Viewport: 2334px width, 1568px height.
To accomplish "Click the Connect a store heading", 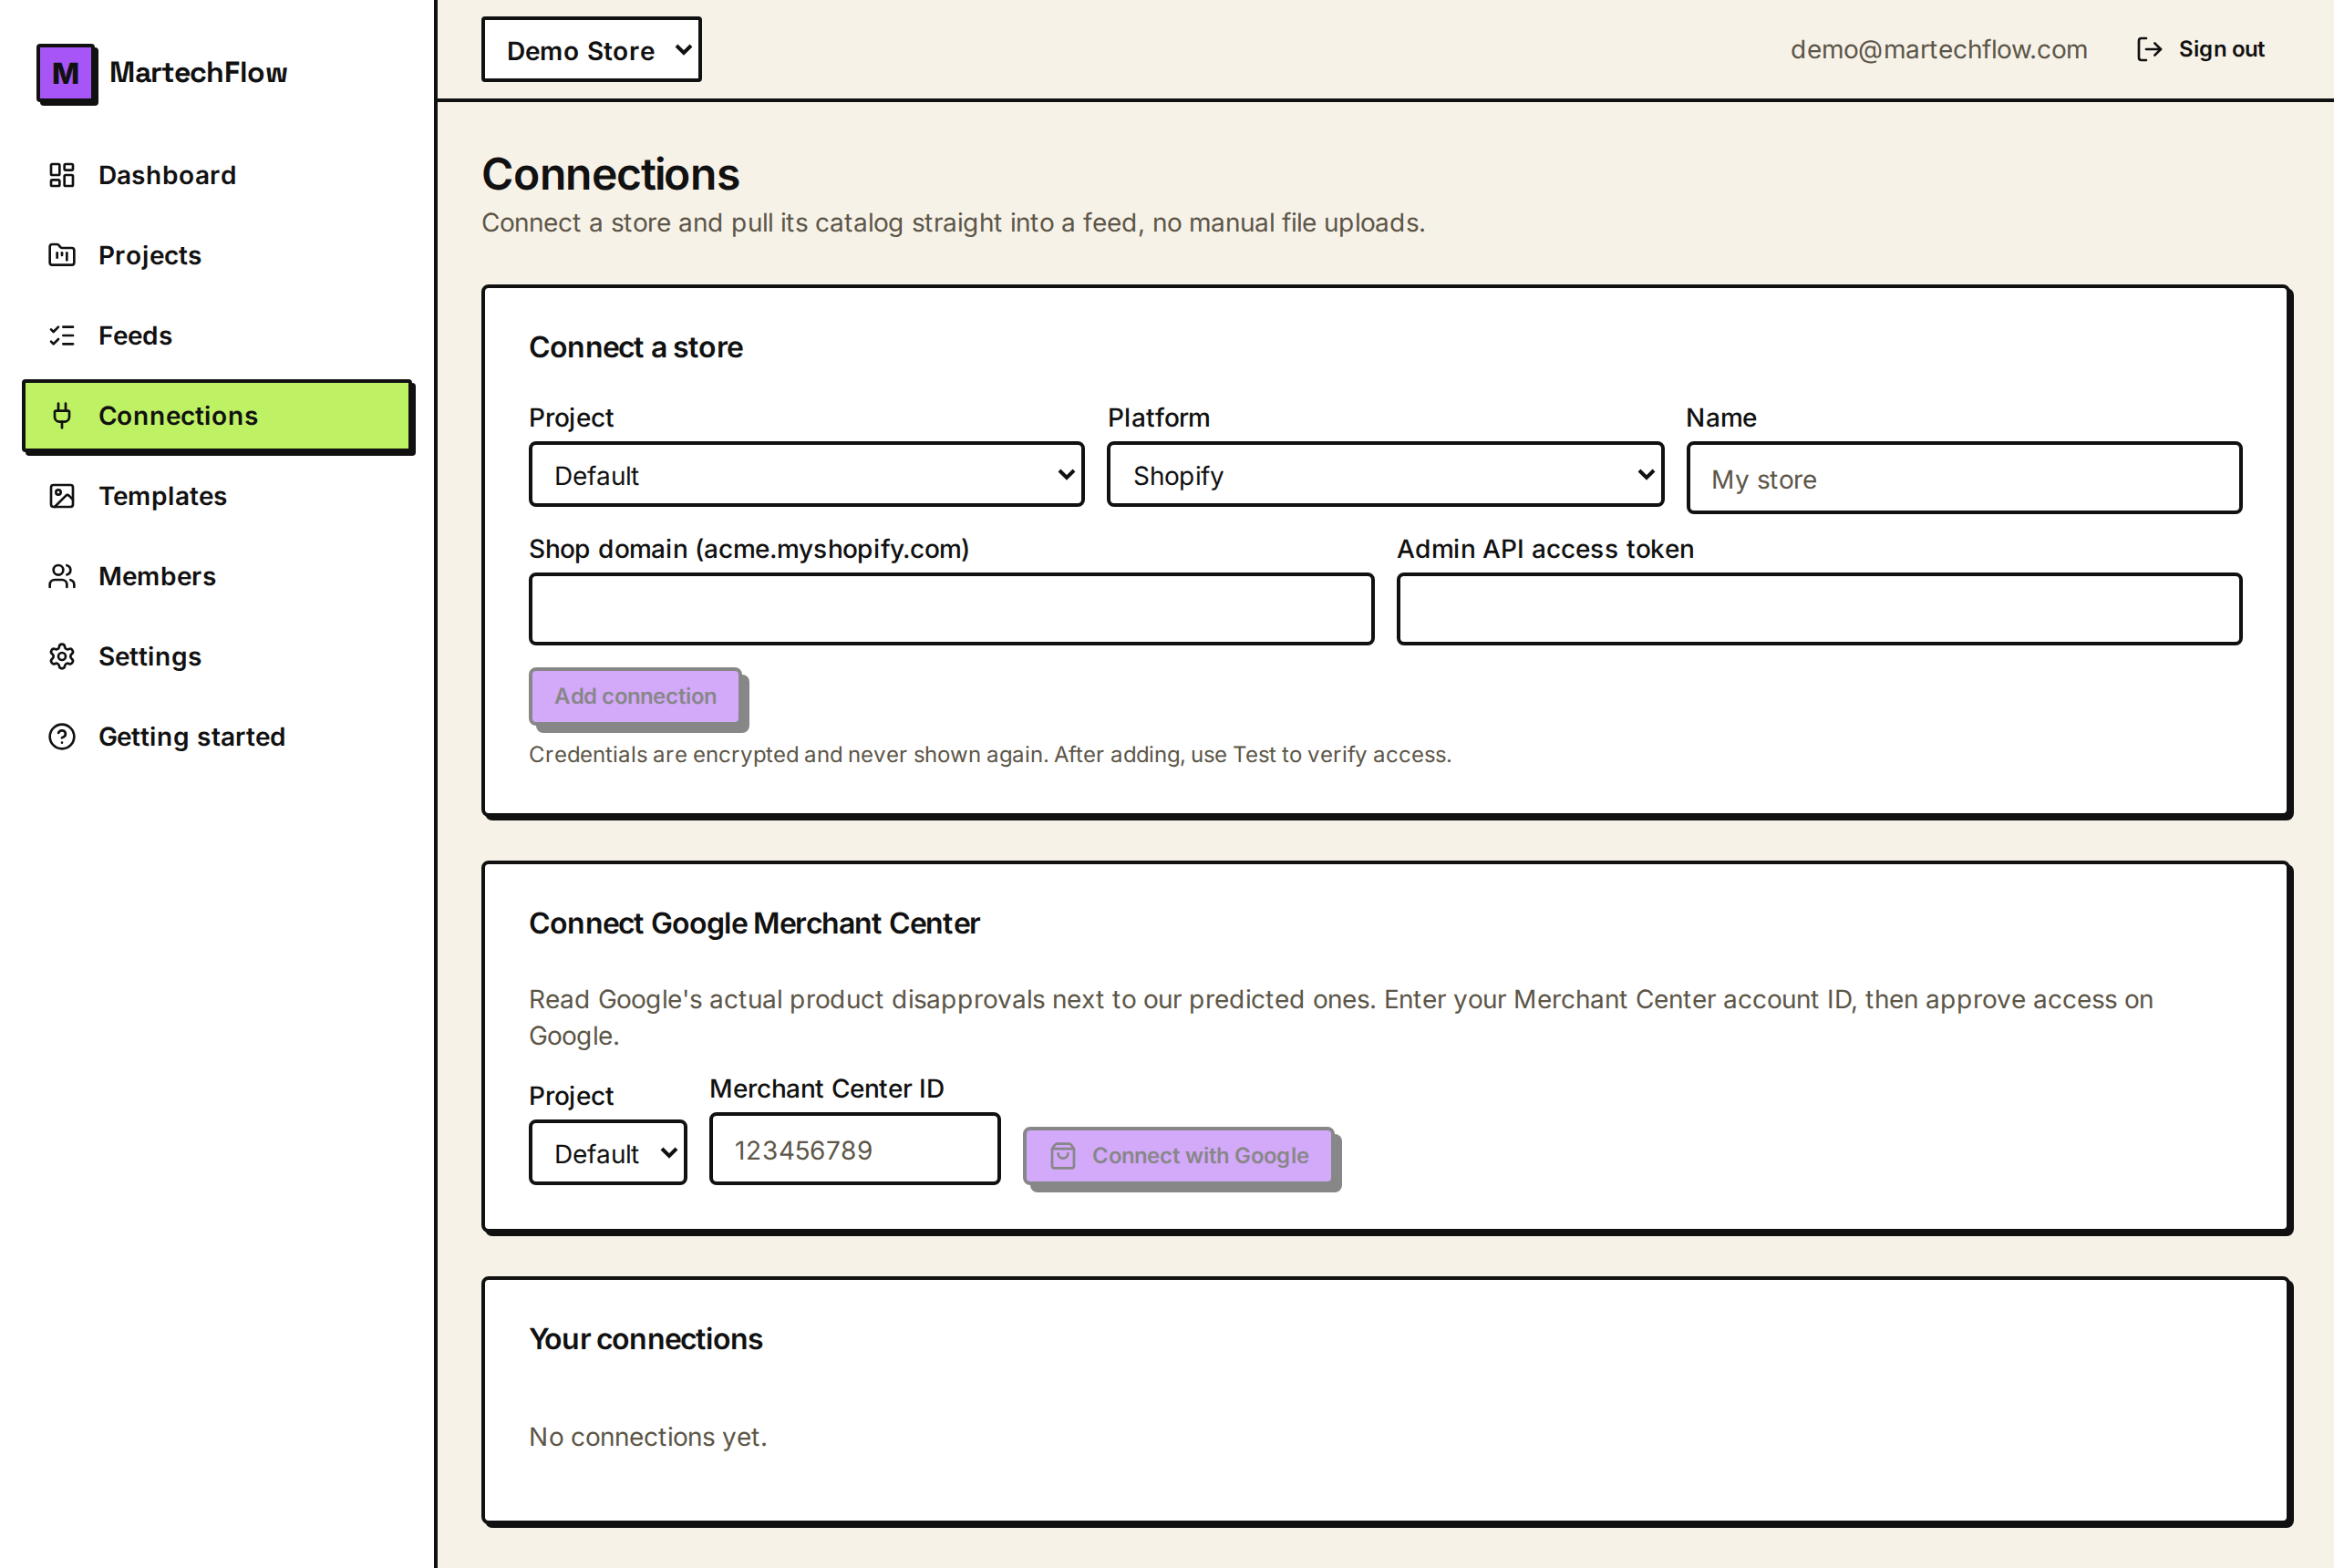I will pyautogui.click(x=635, y=347).
